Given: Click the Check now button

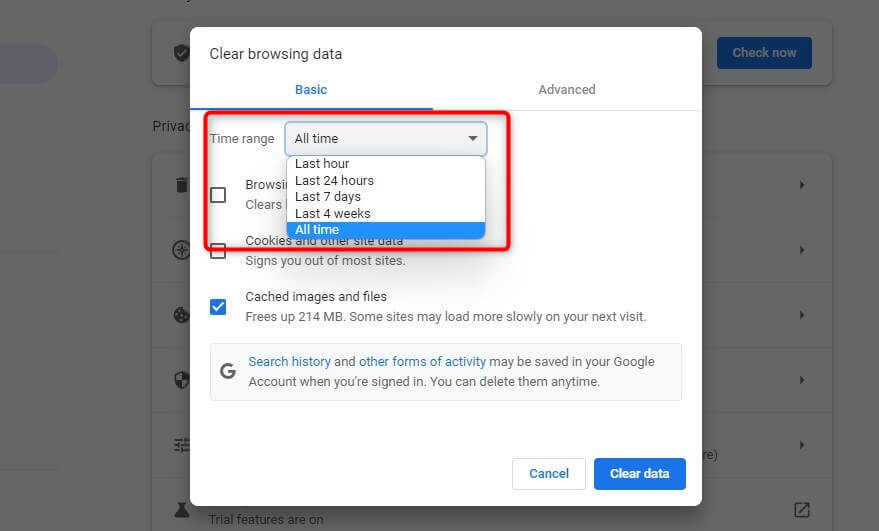Looking at the screenshot, I should 764,53.
